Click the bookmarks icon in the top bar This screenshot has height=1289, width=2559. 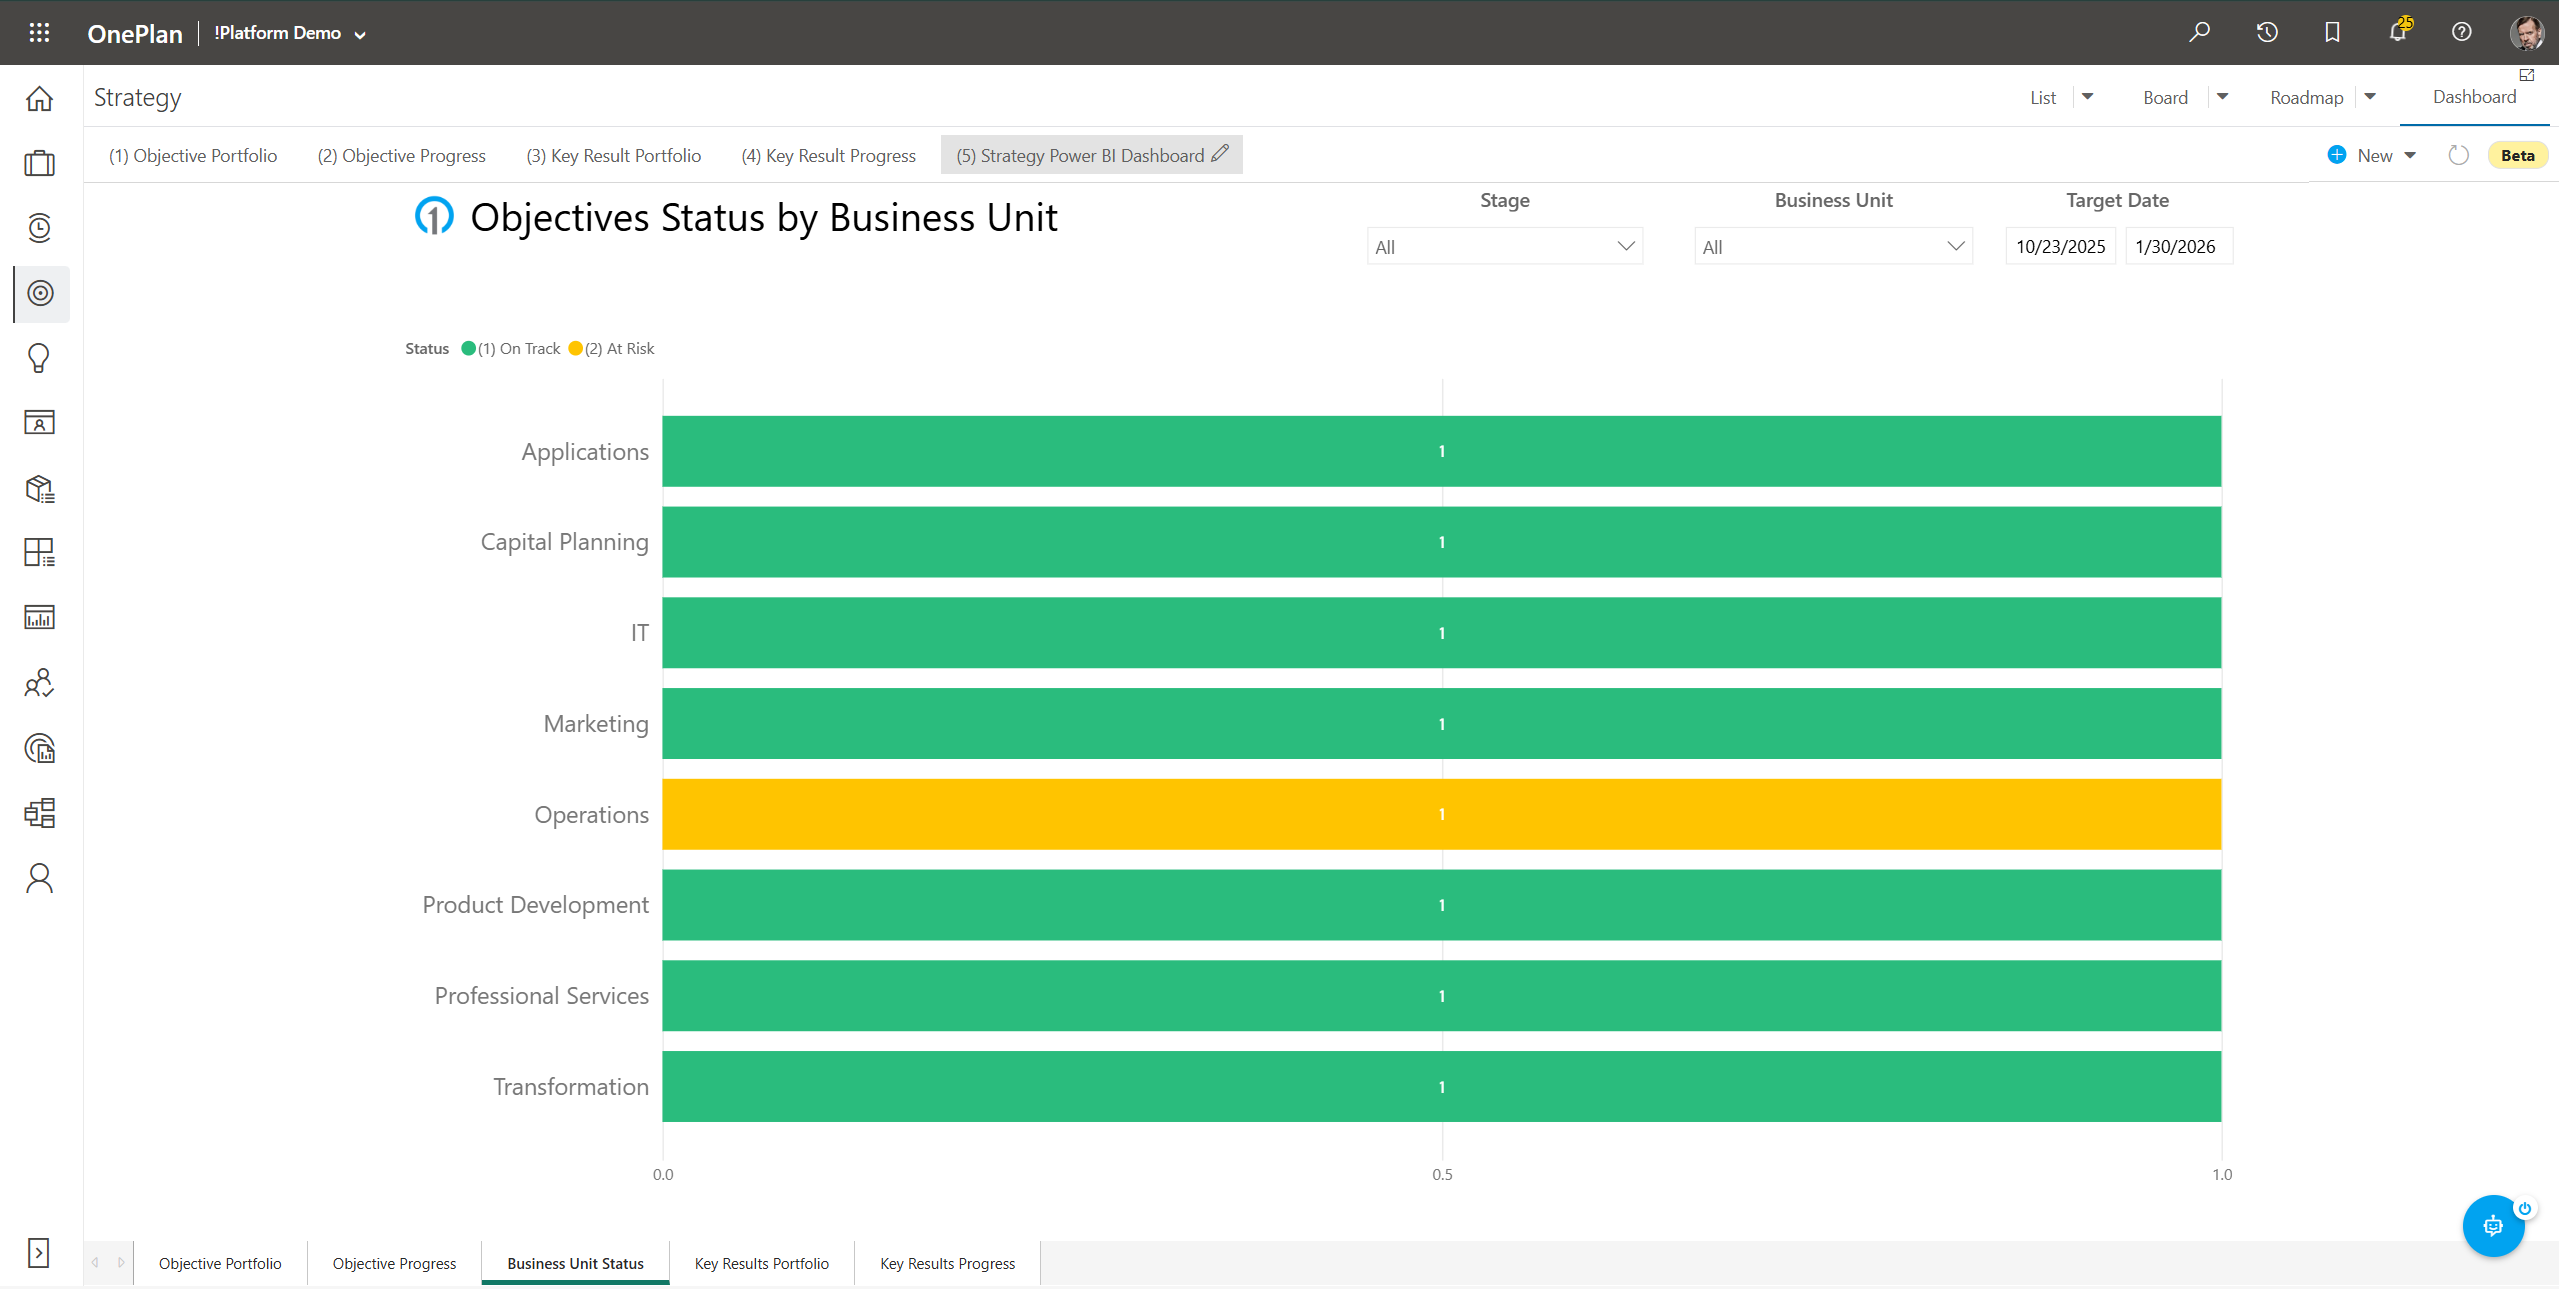[x=2331, y=32]
